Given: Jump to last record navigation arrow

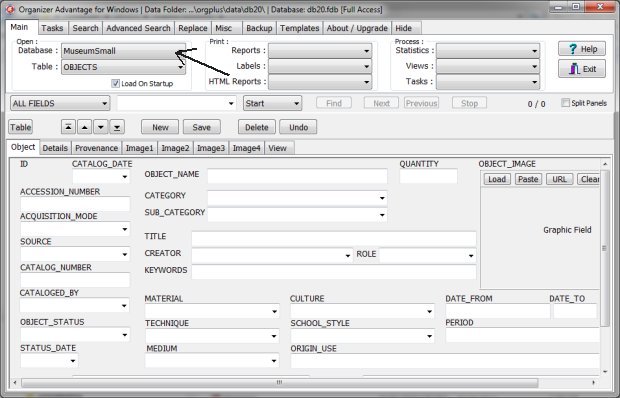Looking at the screenshot, I should [117, 127].
